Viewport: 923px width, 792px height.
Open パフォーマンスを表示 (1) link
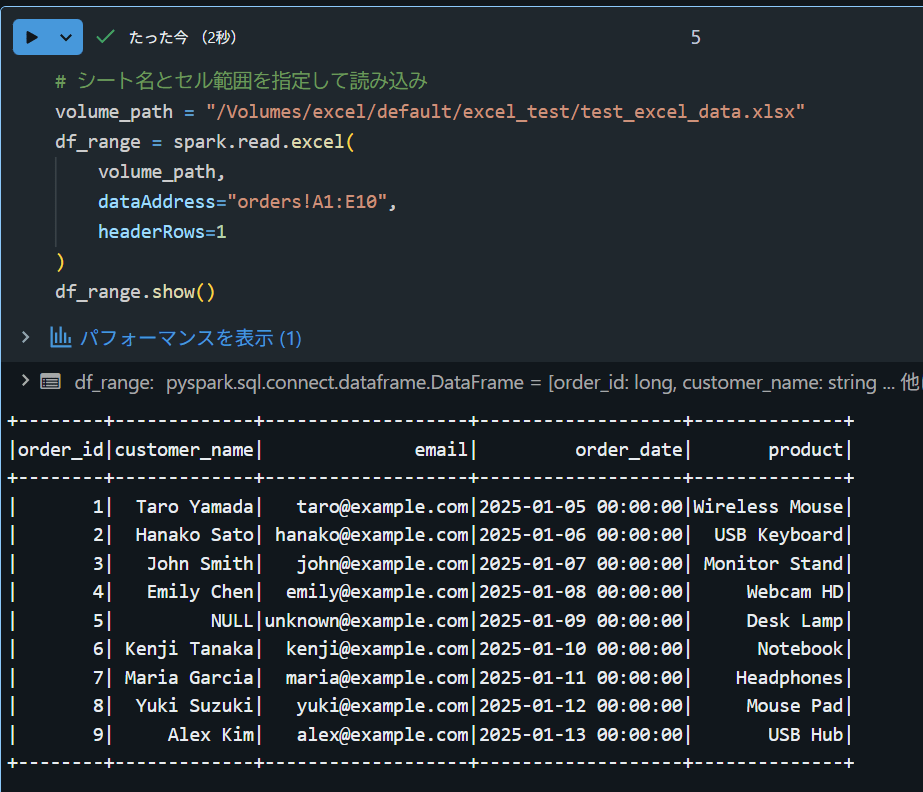coord(190,338)
